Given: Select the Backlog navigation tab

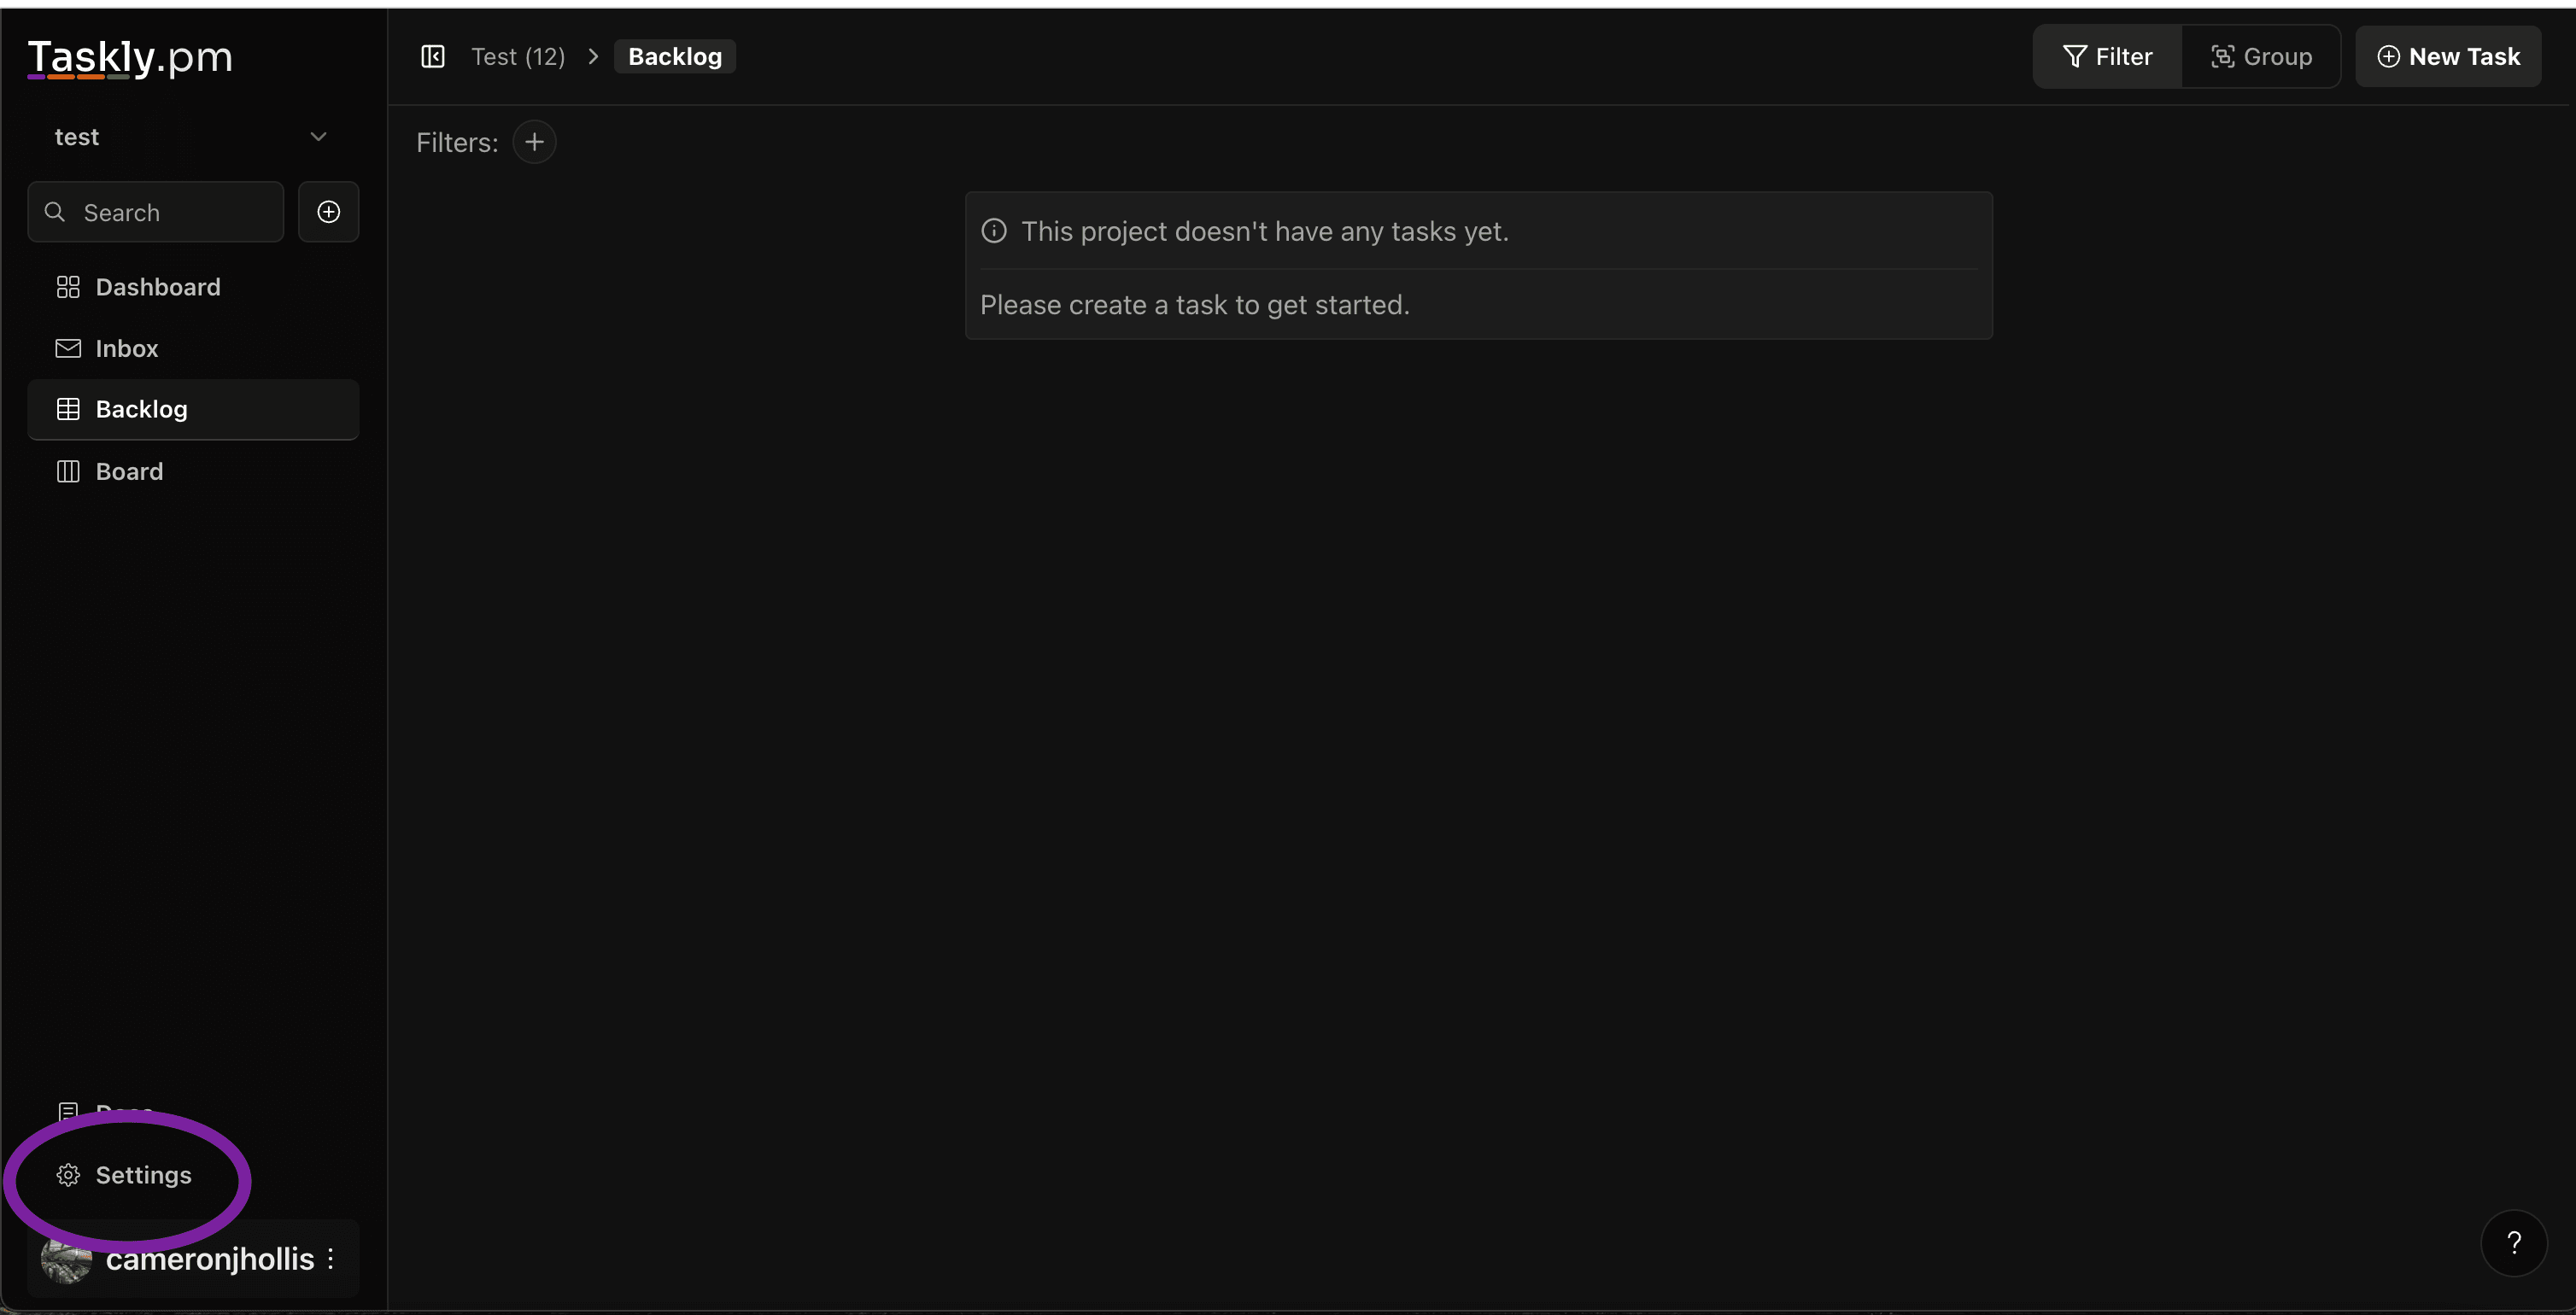Looking at the screenshot, I should click(141, 409).
